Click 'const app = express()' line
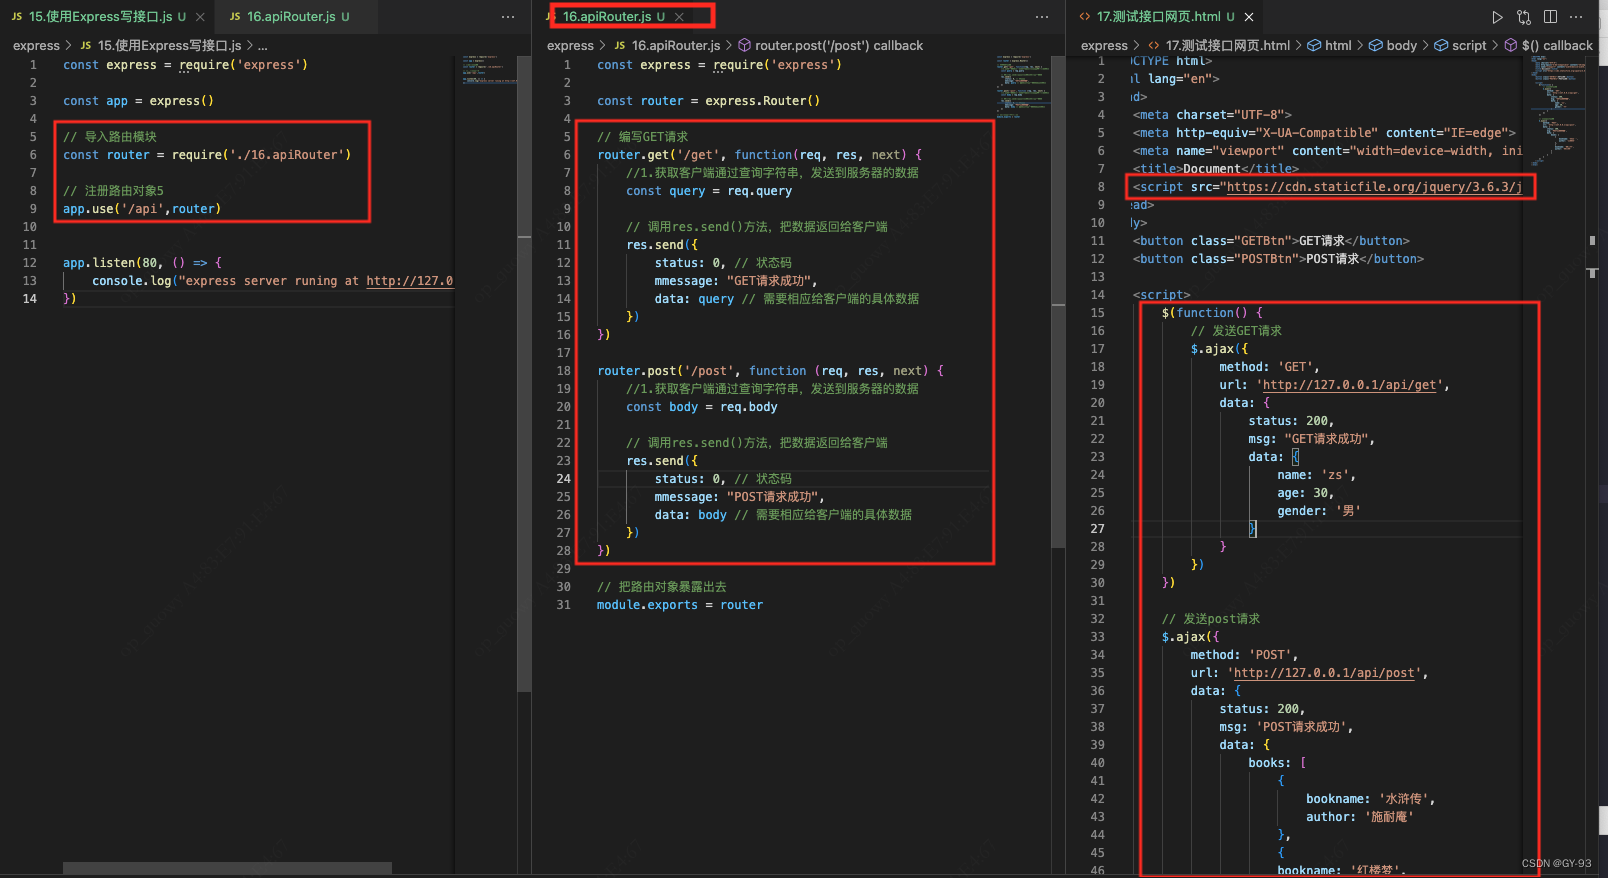The width and height of the screenshot is (1608, 878). pyautogui.click(x=138, y=101)
